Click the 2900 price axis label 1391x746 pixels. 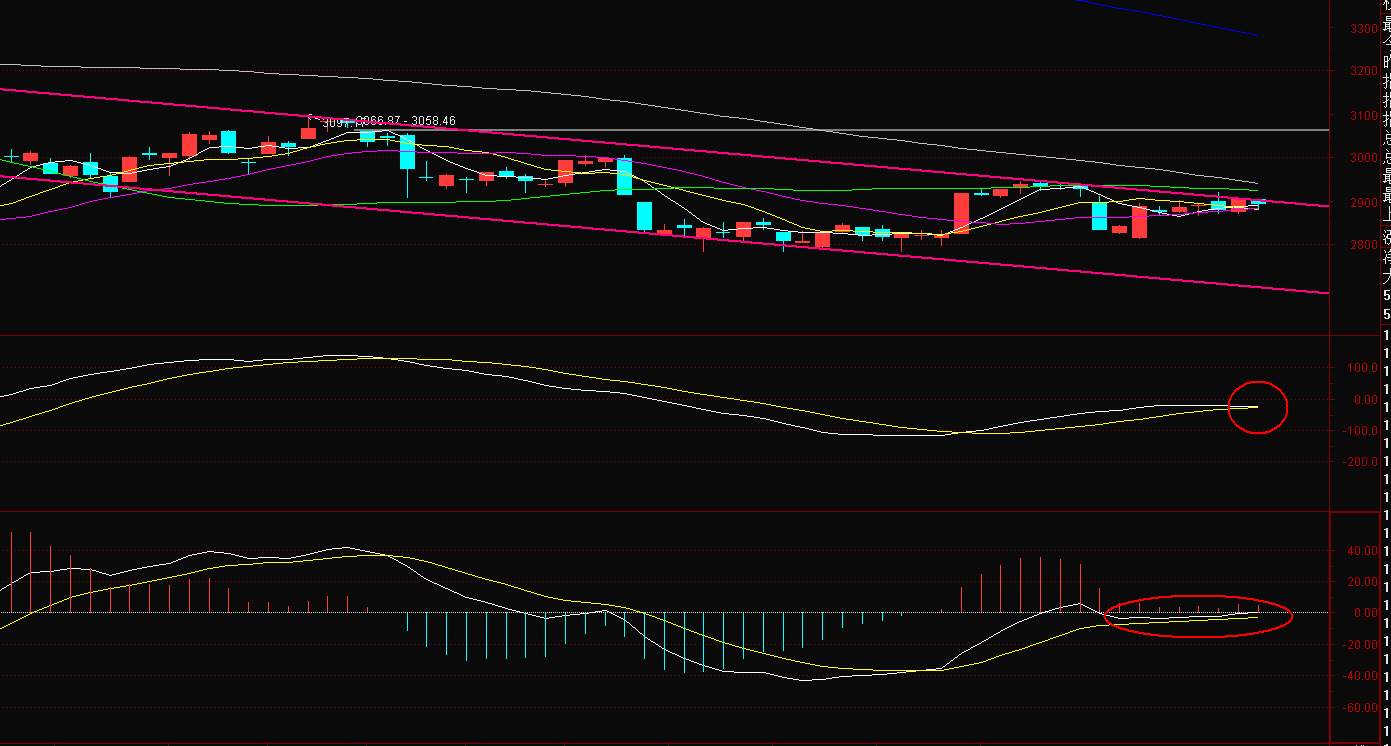pyautogui.click(x=1363, y=203)
